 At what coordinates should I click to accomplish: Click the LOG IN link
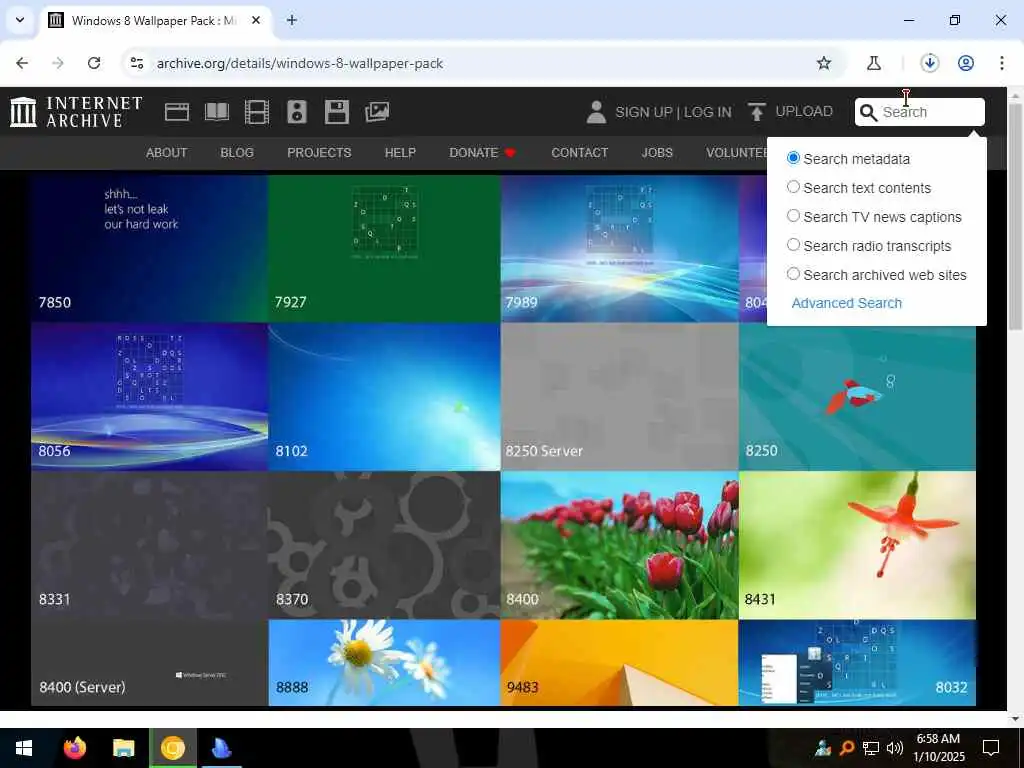click(x=707, y=112)
